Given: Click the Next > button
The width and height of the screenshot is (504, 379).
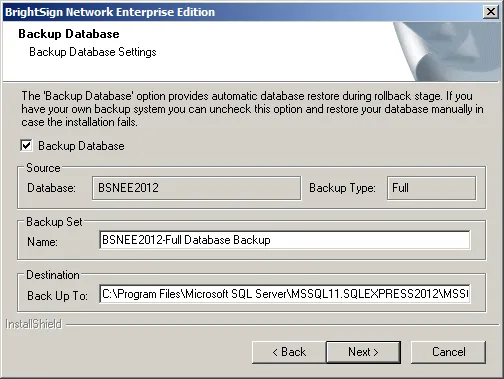Looking at the screenshot, I should tap(363, 352).
